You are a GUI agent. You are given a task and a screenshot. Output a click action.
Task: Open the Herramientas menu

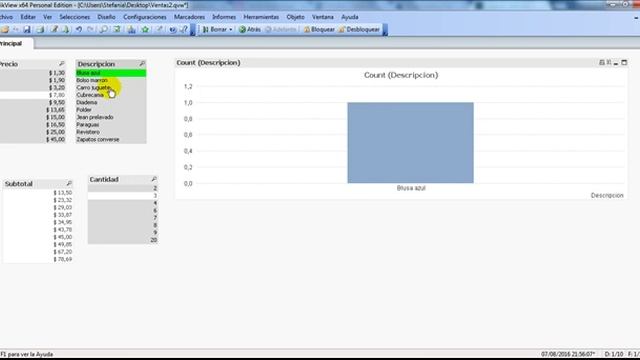click(x=261, y=17)
